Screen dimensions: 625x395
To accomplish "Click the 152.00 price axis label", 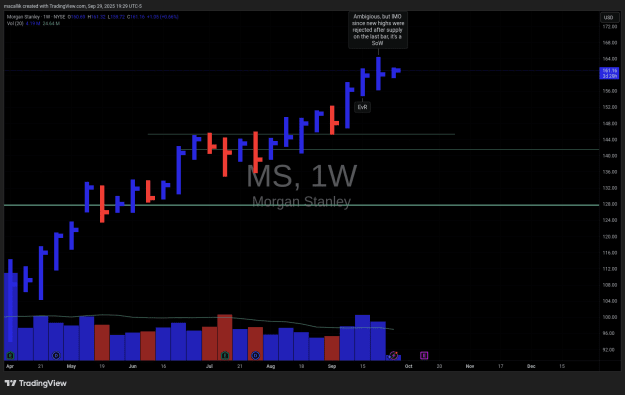I will click(x=610, y=107).
